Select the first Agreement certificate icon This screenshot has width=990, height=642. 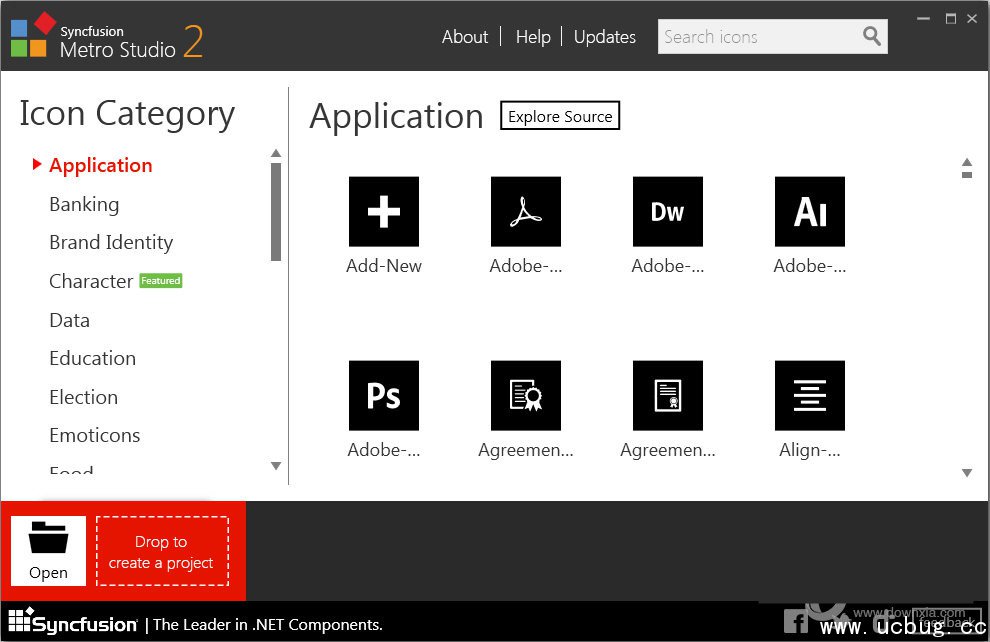[x=526, y=396]
